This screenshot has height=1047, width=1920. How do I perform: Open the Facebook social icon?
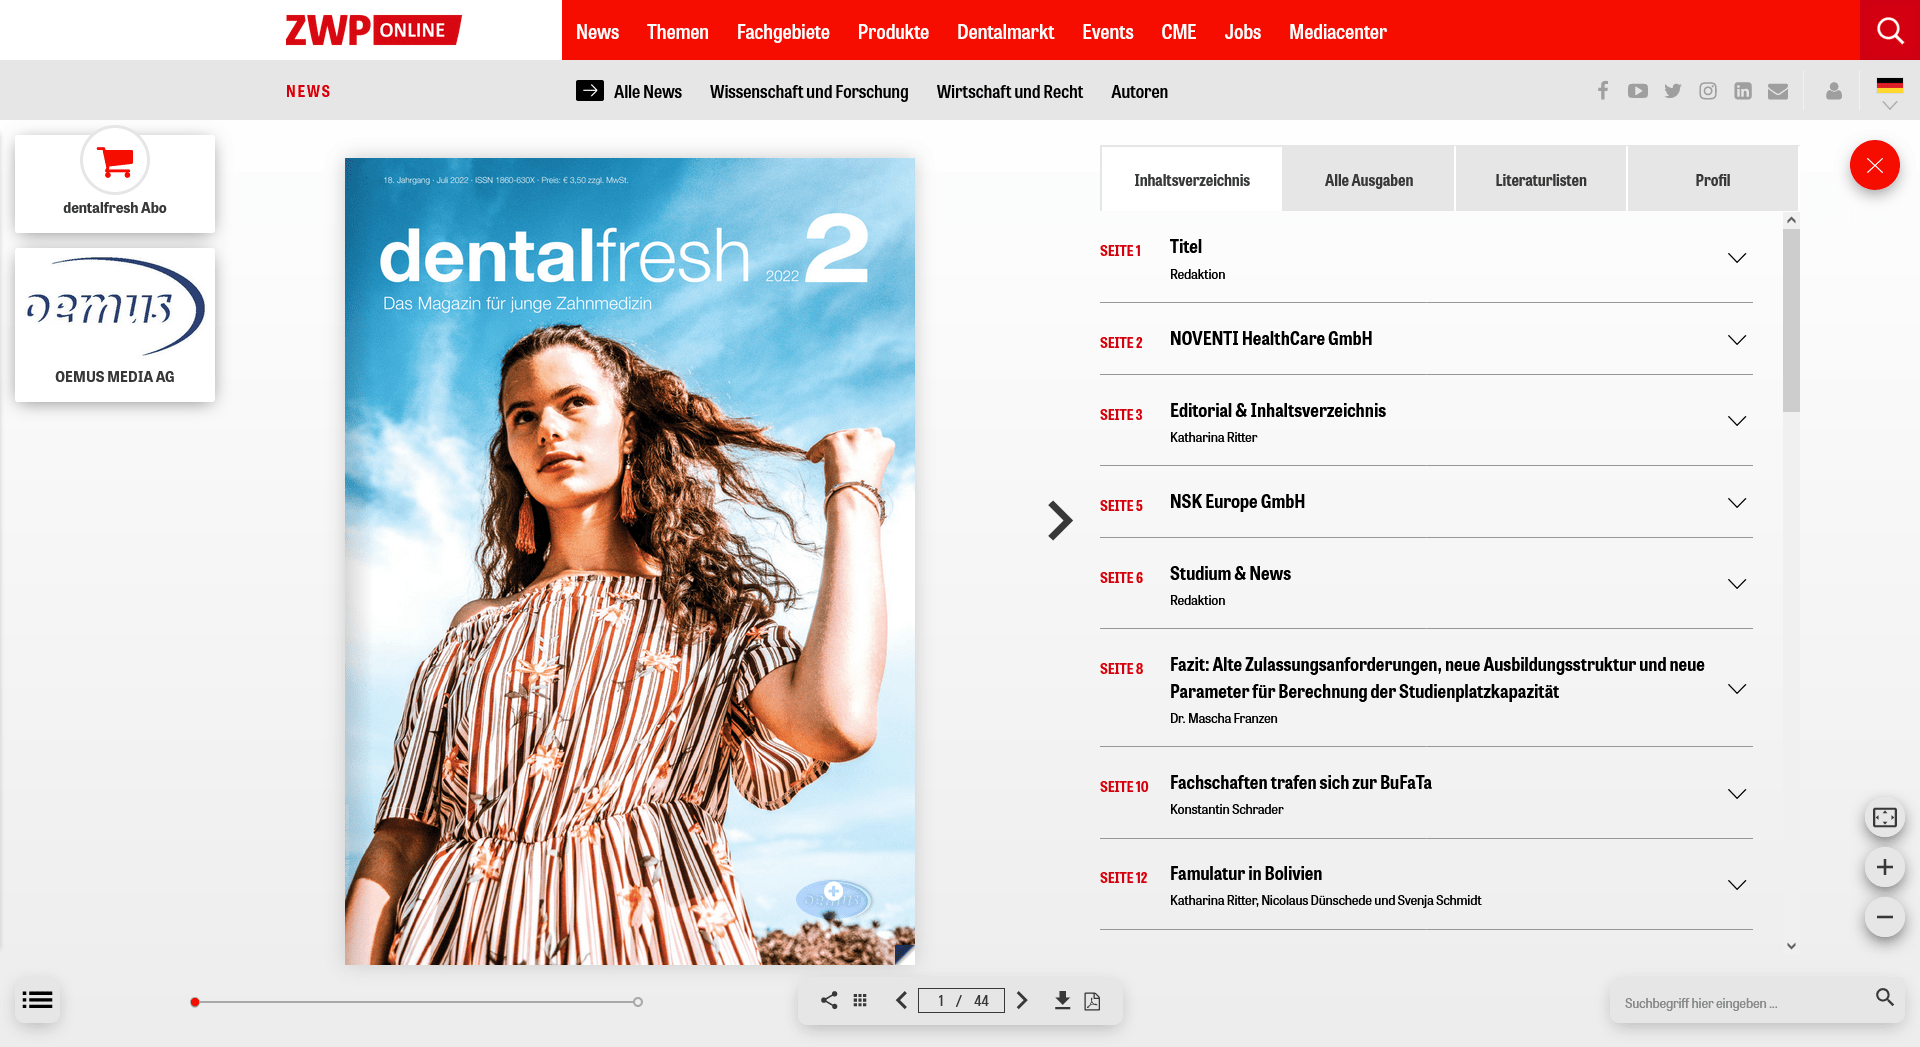(x=1603, y=91)
